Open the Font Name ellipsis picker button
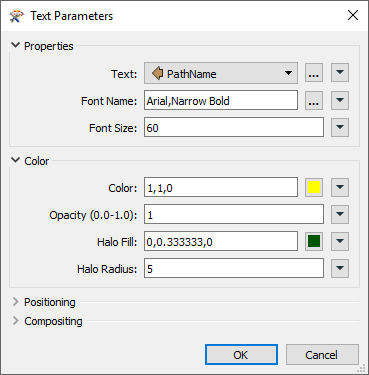Viewport: 369px width, 375px height. tap(314, 100)
